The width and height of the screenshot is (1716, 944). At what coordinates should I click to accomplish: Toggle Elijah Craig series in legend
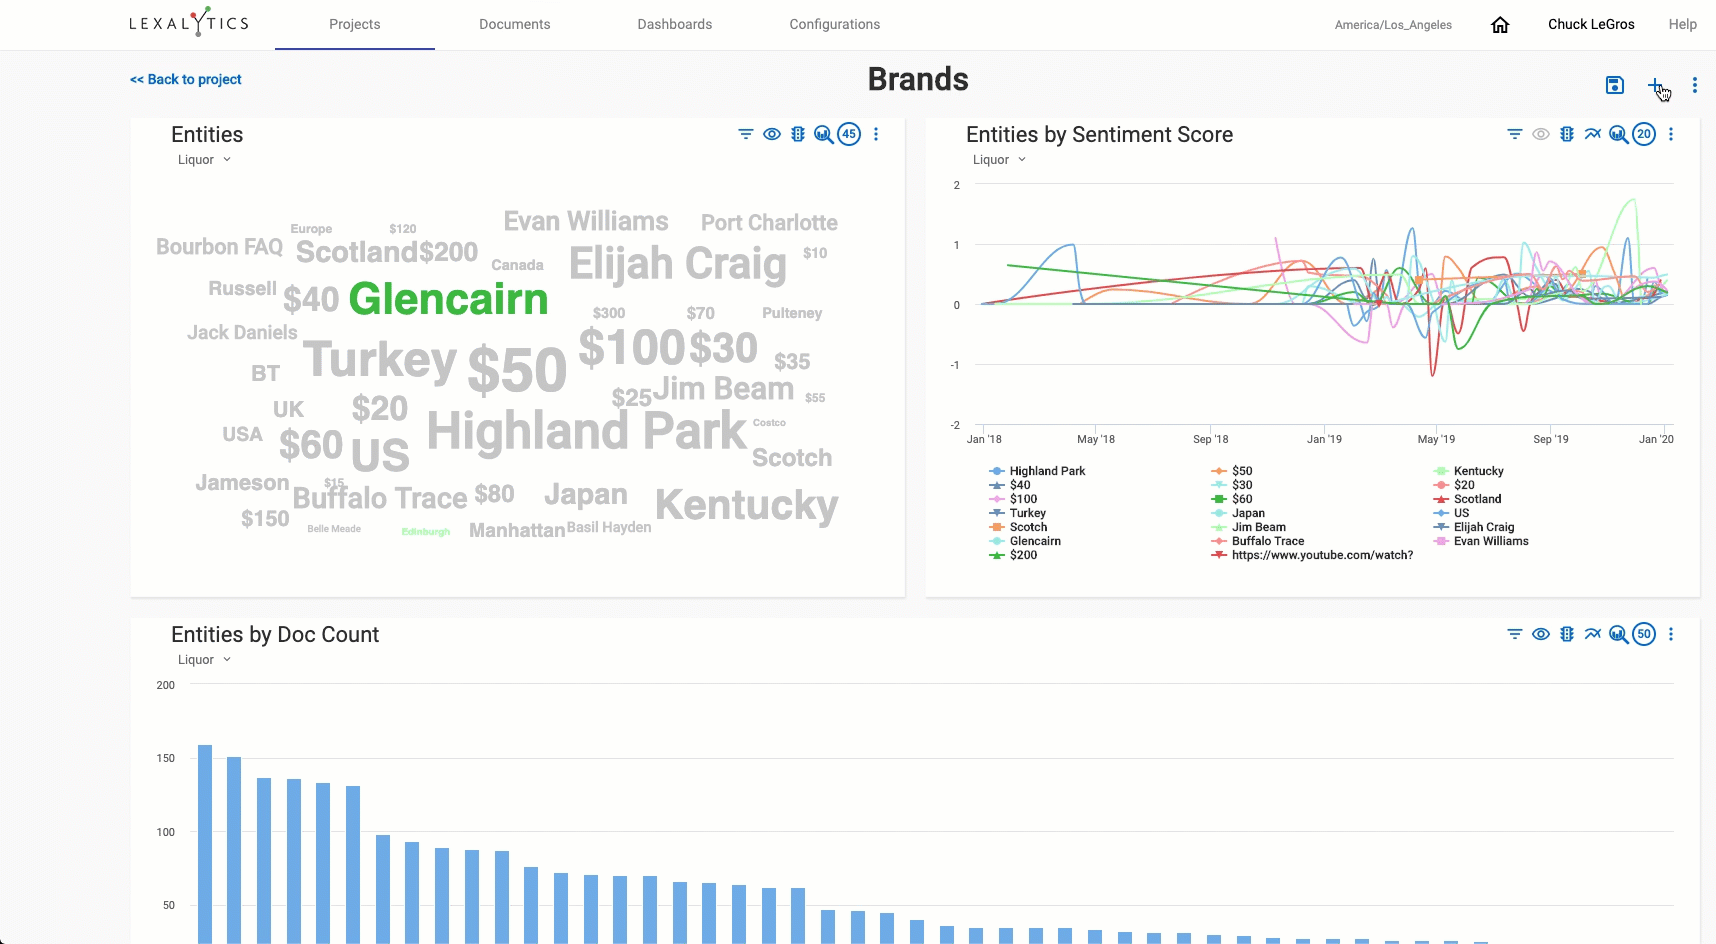1474,527
